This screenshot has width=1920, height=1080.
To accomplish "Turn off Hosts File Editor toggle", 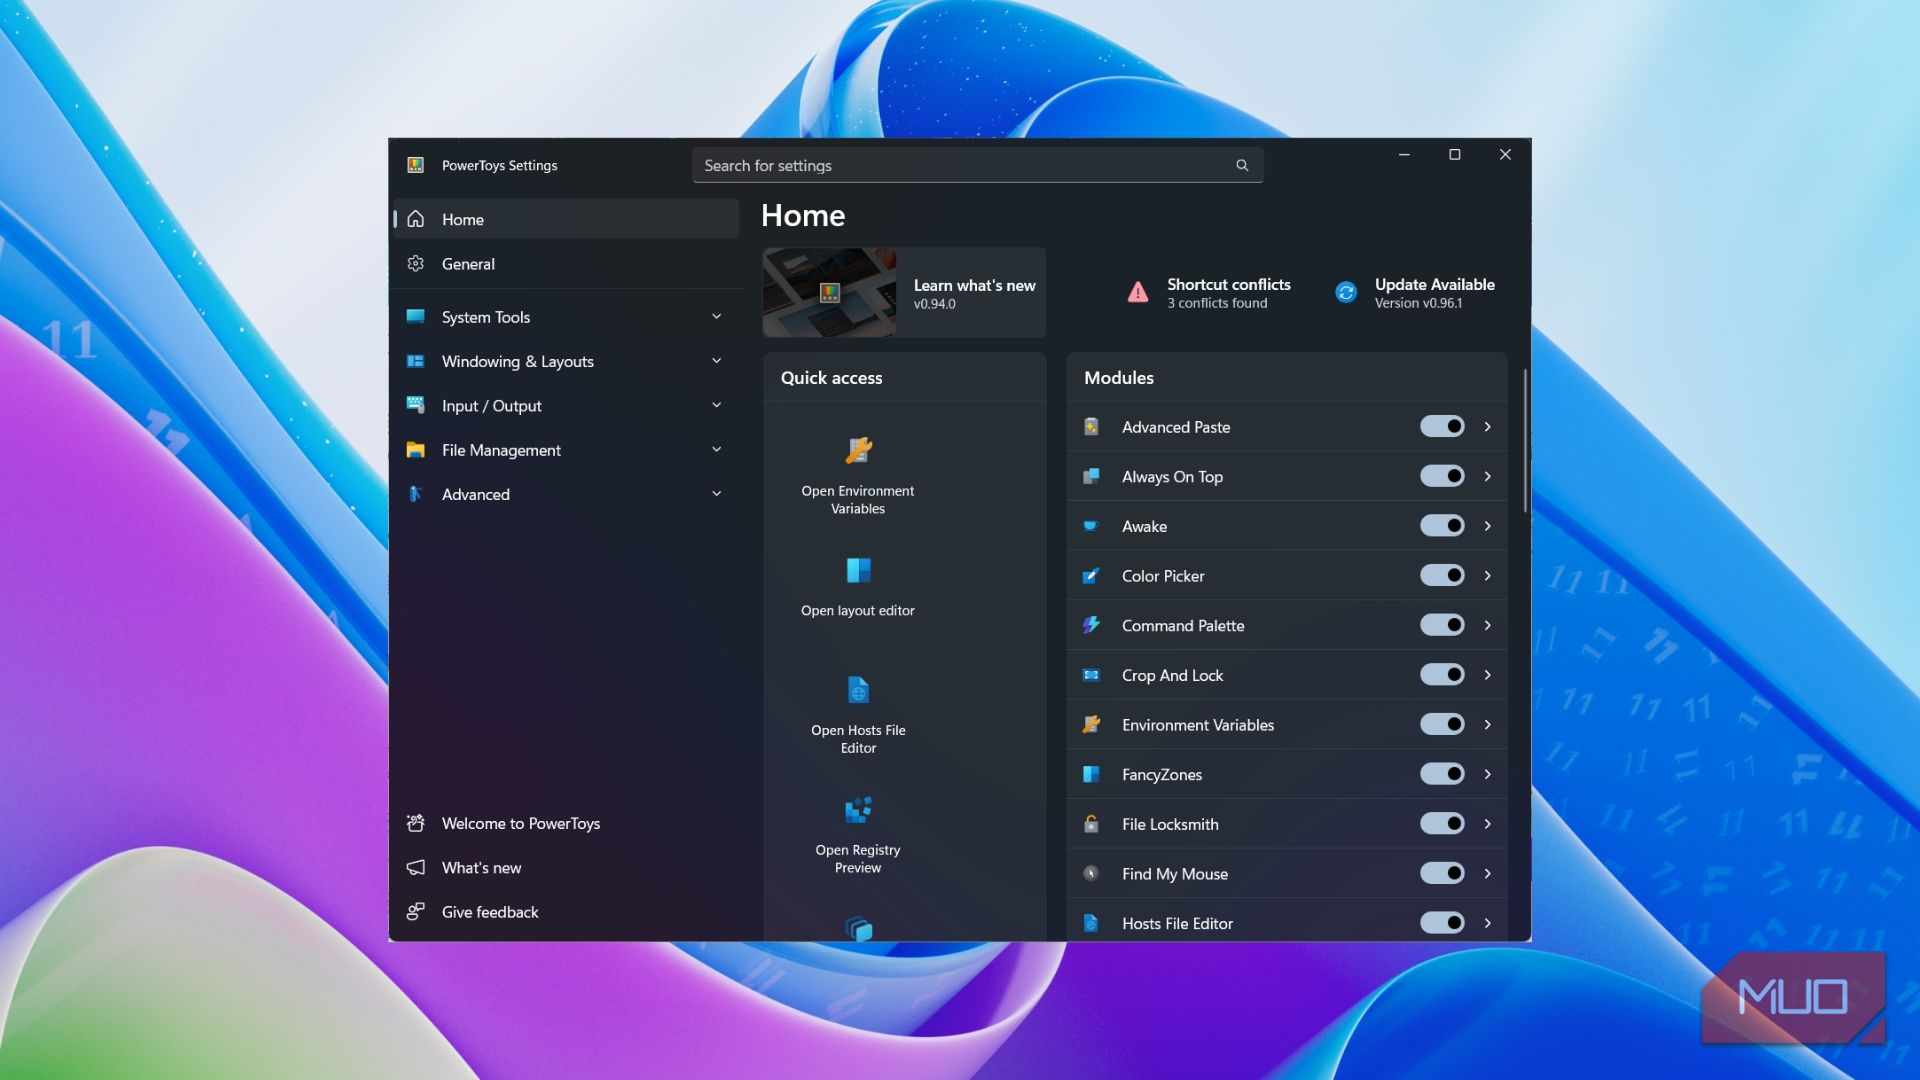I will pyautogui.click(x=1442, y=923).
